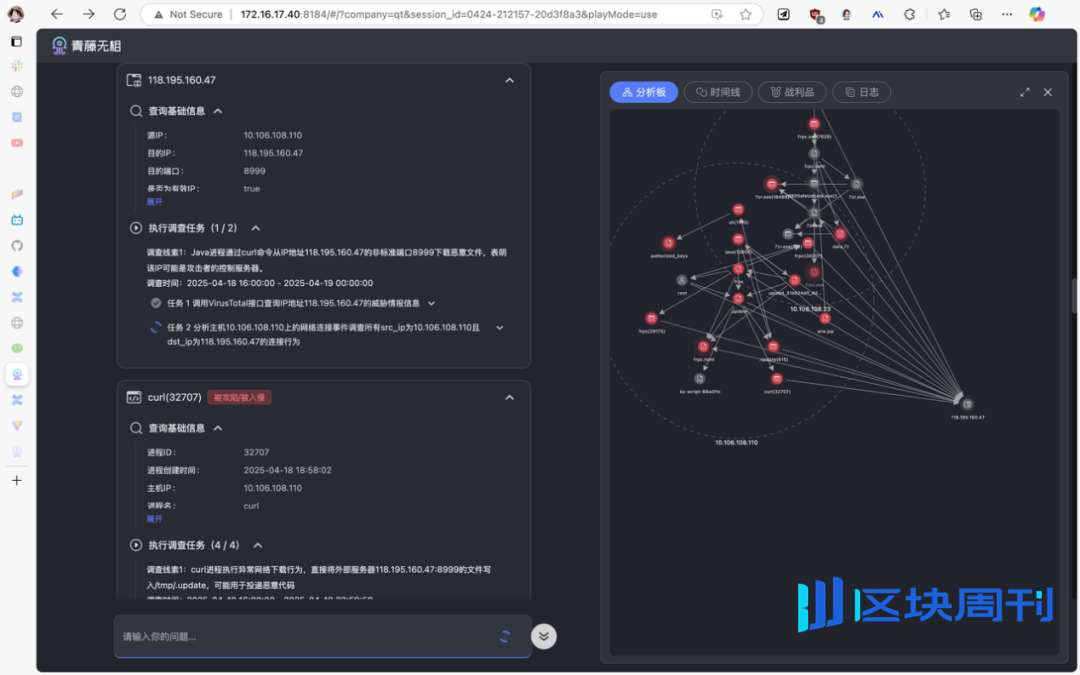
Task: Collapse 查询基础信息 under 118.195.160.47
Action: pos(218,111)
